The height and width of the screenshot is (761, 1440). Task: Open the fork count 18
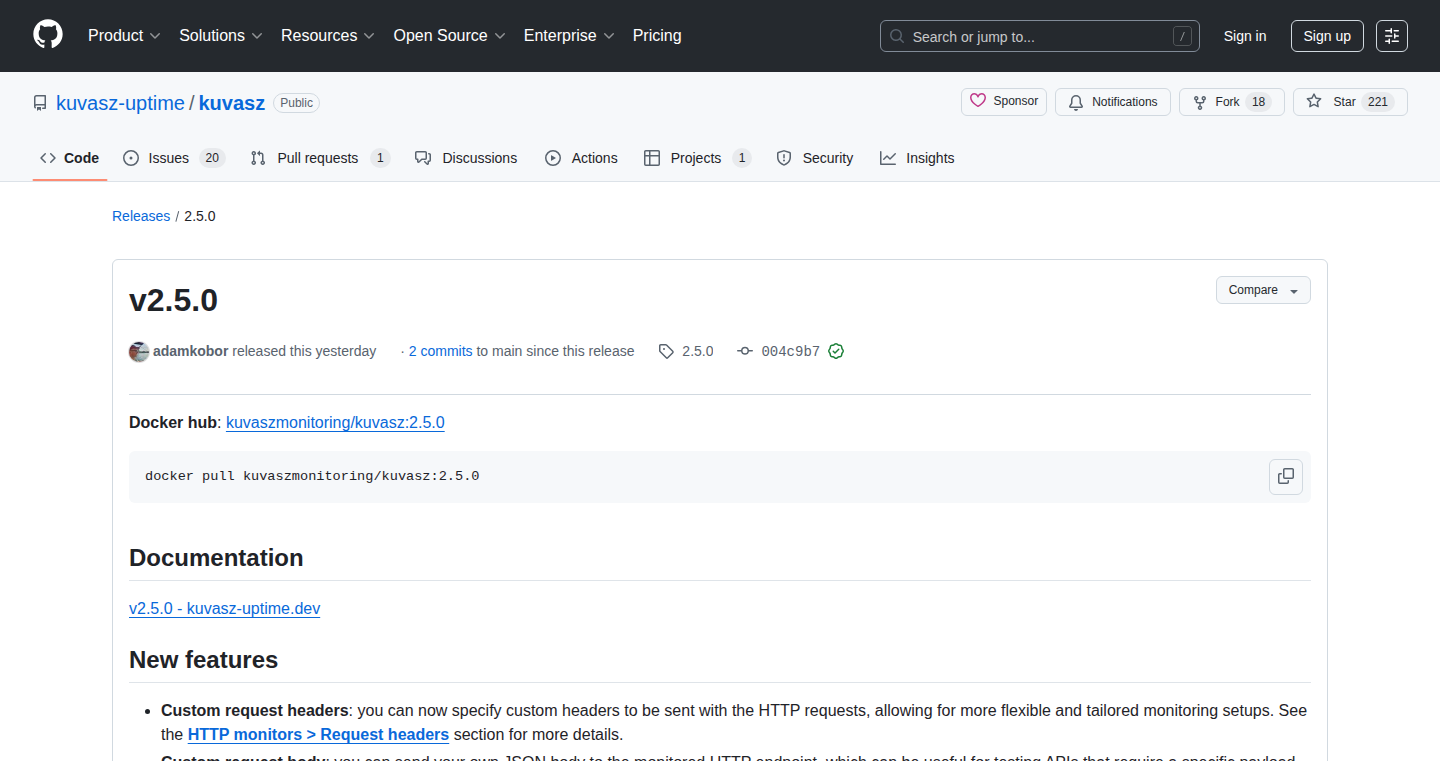(1259, 102)
